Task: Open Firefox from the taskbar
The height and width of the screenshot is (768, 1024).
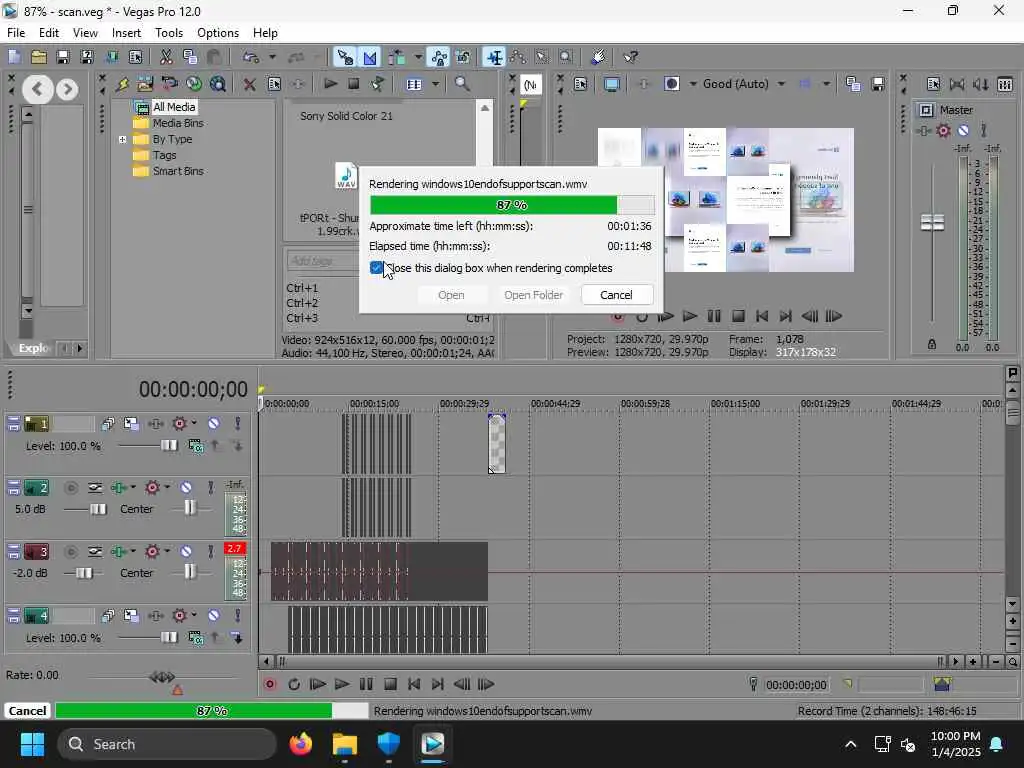Action: [x=301, y=744]
